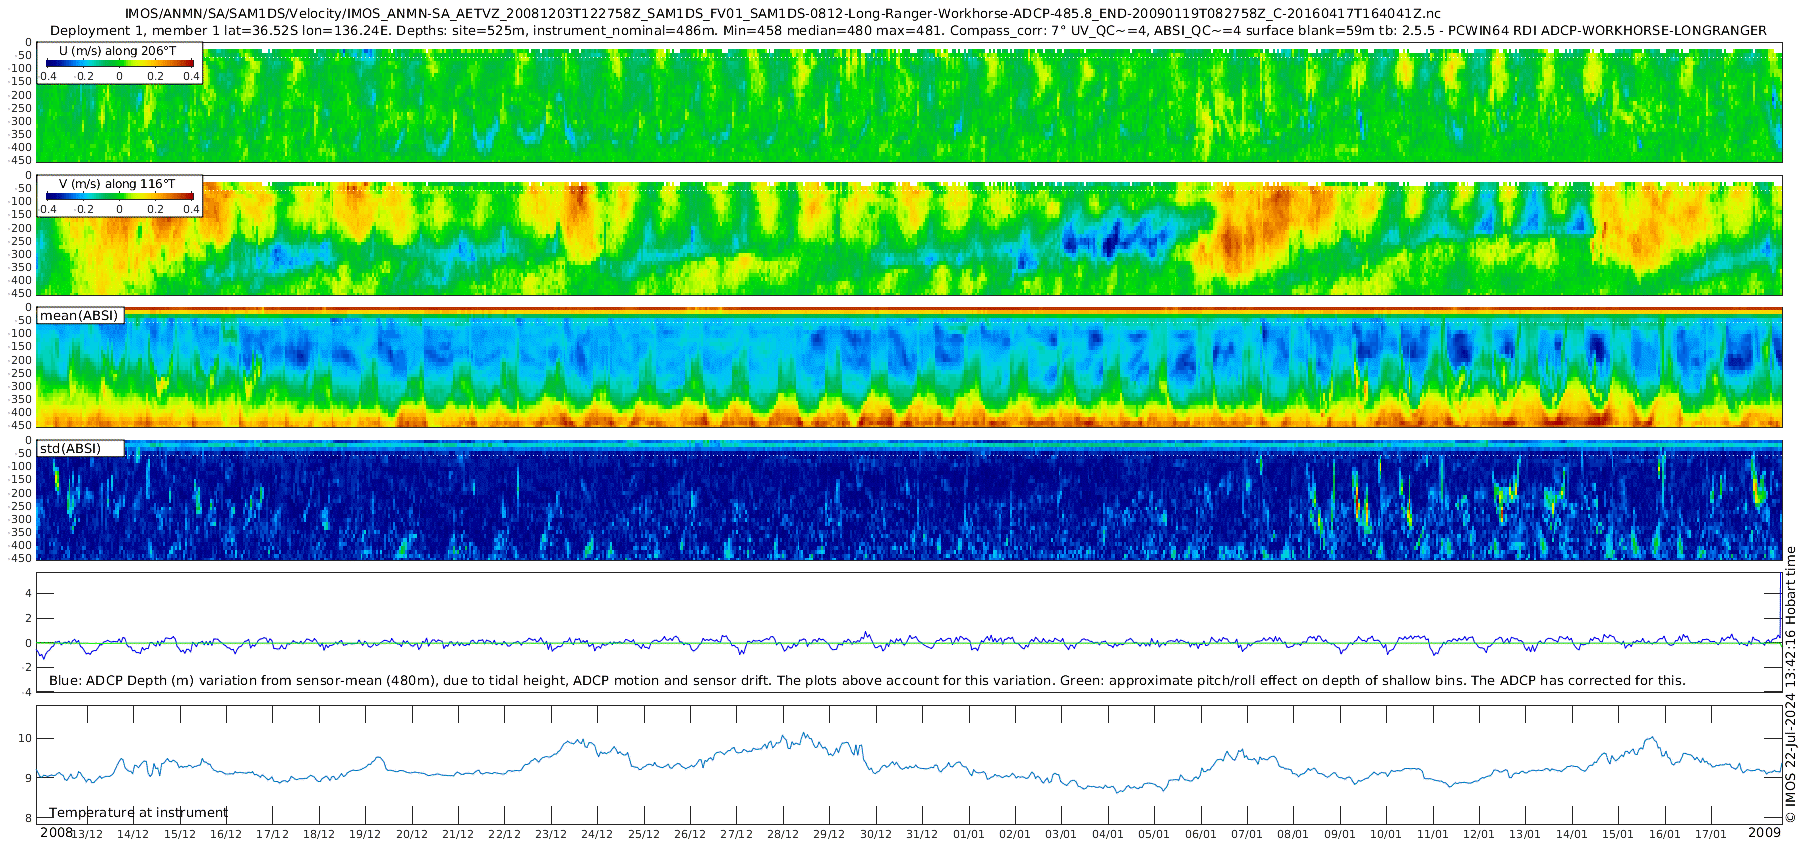Click the '14/01' date tick label
The height and width of the screenshot is (850, 1800).
point(1572,835)
